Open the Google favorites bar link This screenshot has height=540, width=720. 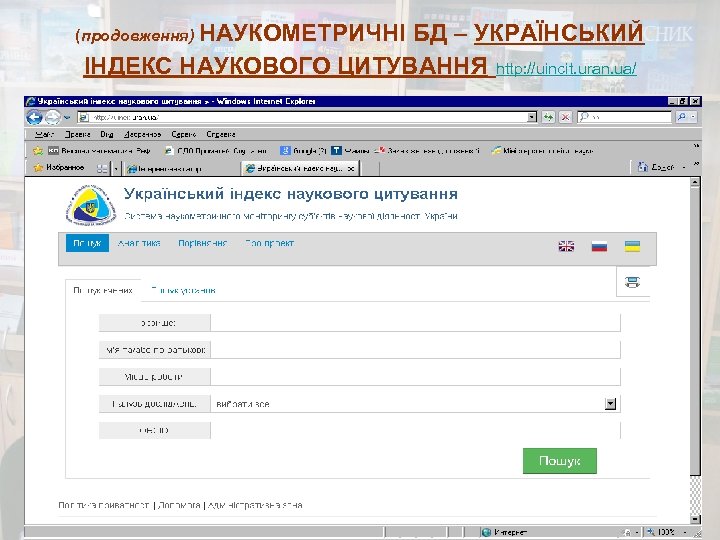[303, 151]
